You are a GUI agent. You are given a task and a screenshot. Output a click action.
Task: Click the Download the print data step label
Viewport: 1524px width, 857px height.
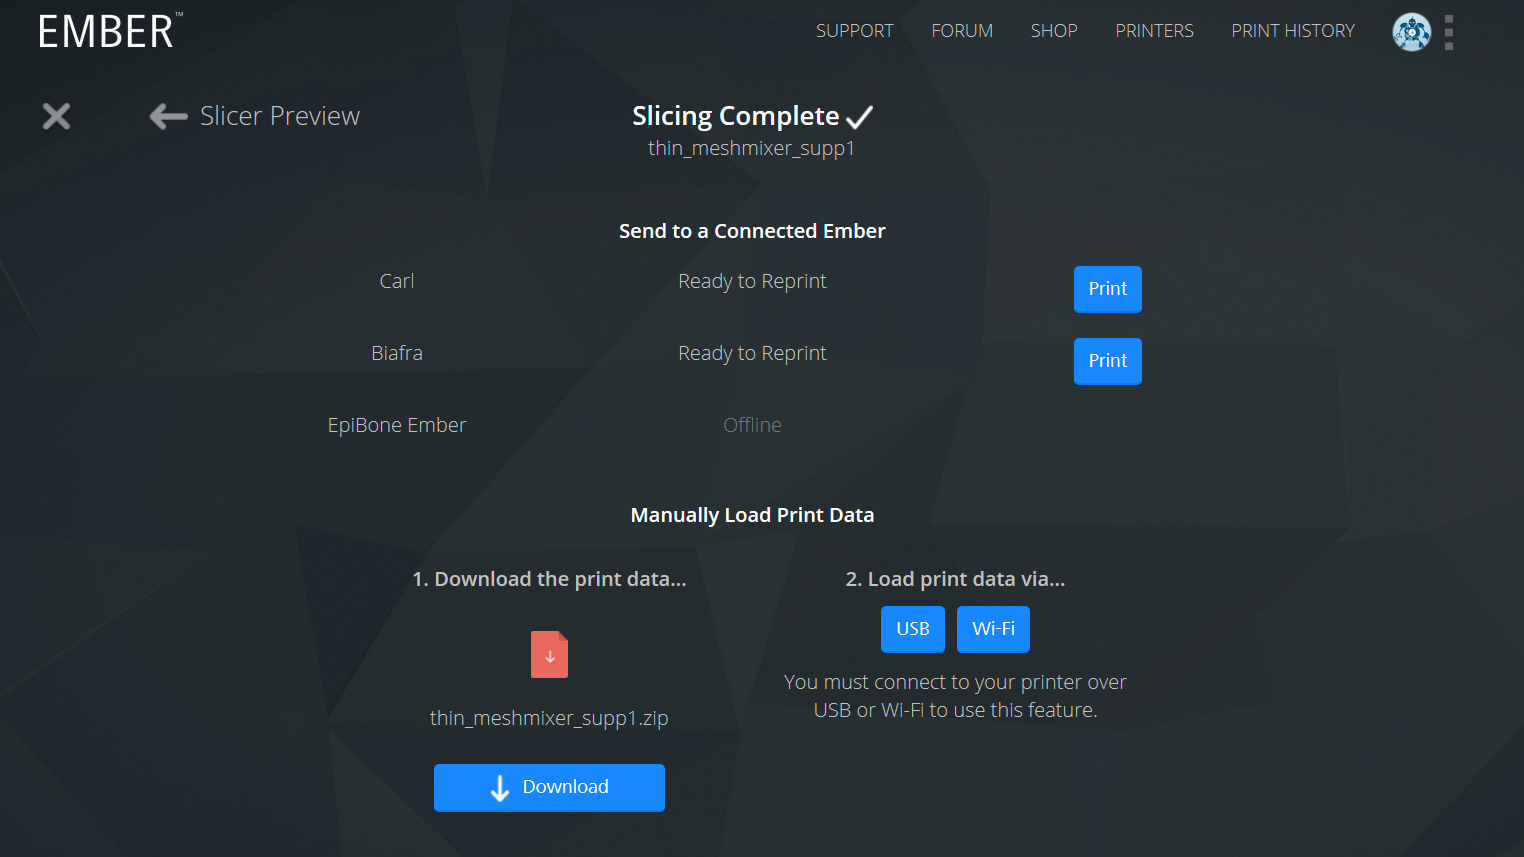[549, 579]
